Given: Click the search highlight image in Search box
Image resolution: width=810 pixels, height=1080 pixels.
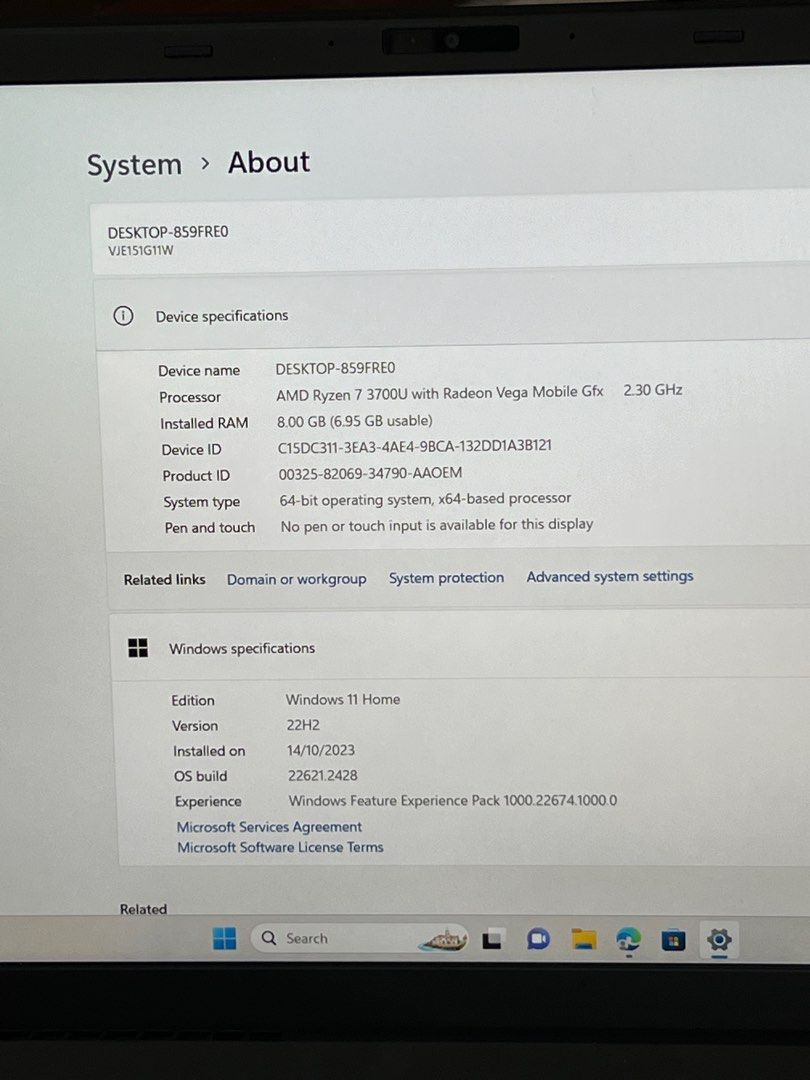Looking at the screenshot, I should click(x=444, y=939).
